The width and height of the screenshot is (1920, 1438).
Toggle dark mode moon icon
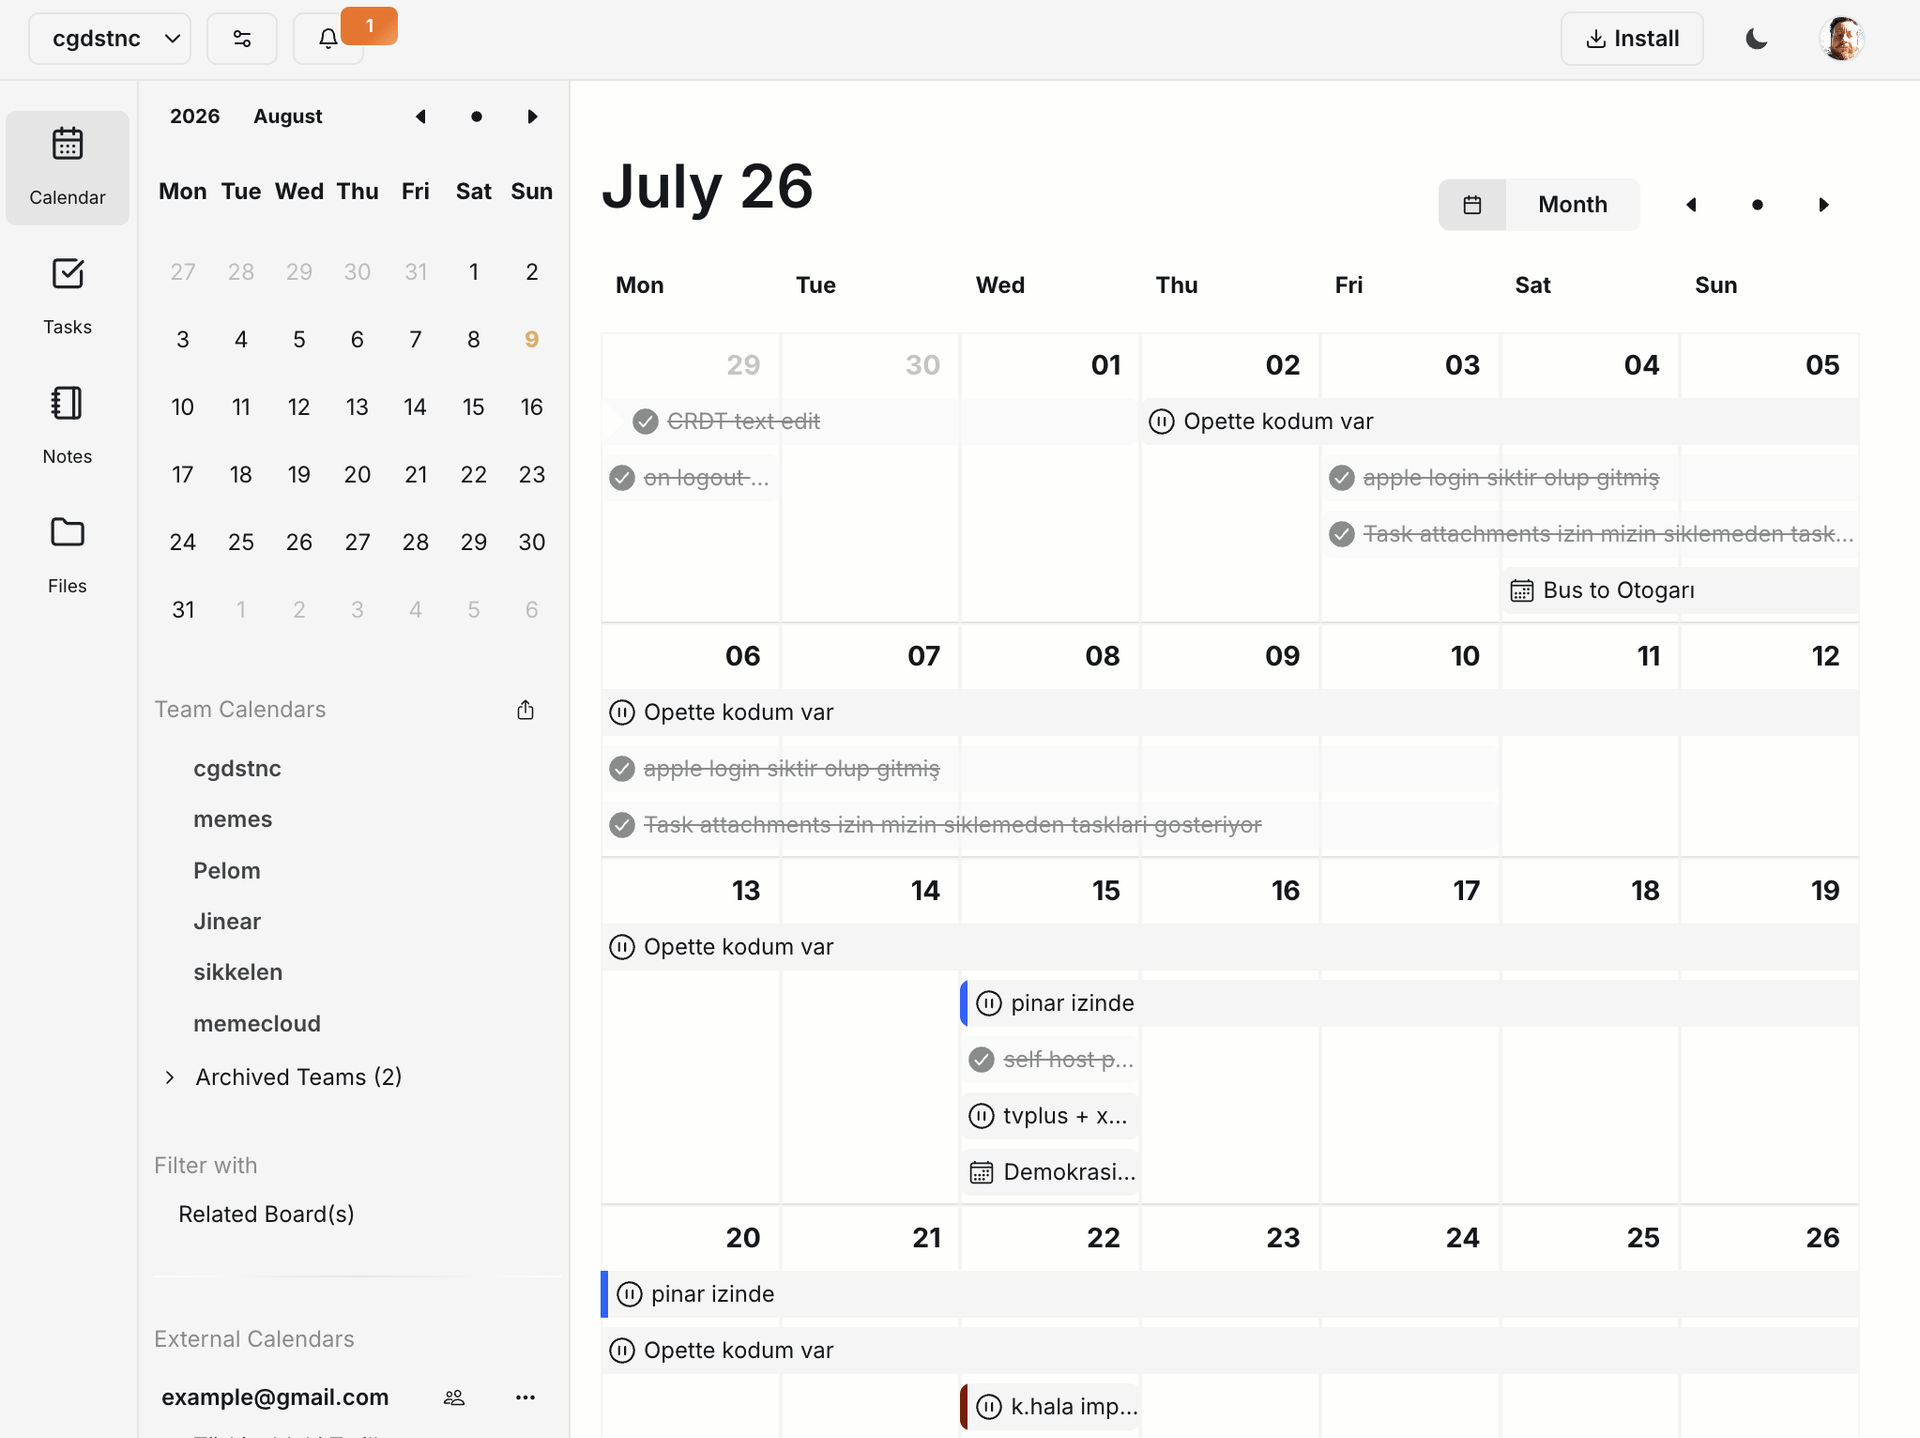[1757, 38]
